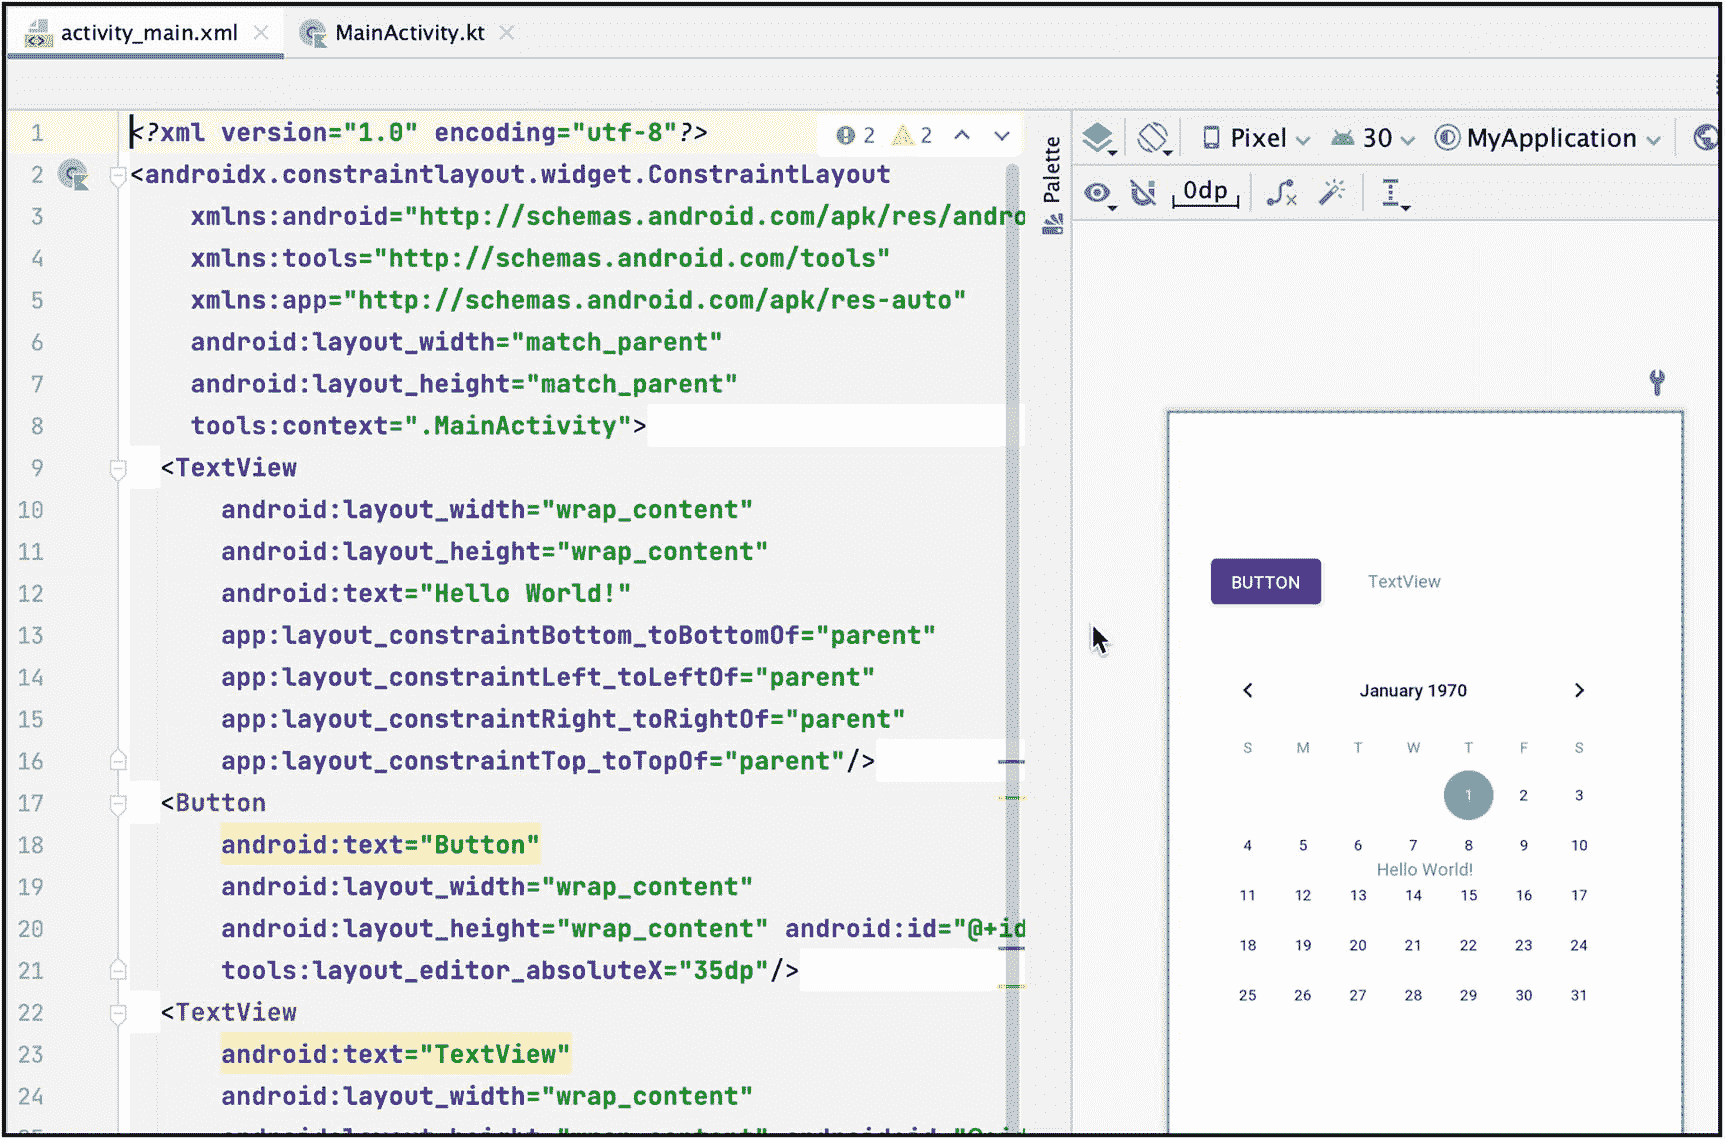Click the warnings count indicator
1725x1140 pixels.
913,135
